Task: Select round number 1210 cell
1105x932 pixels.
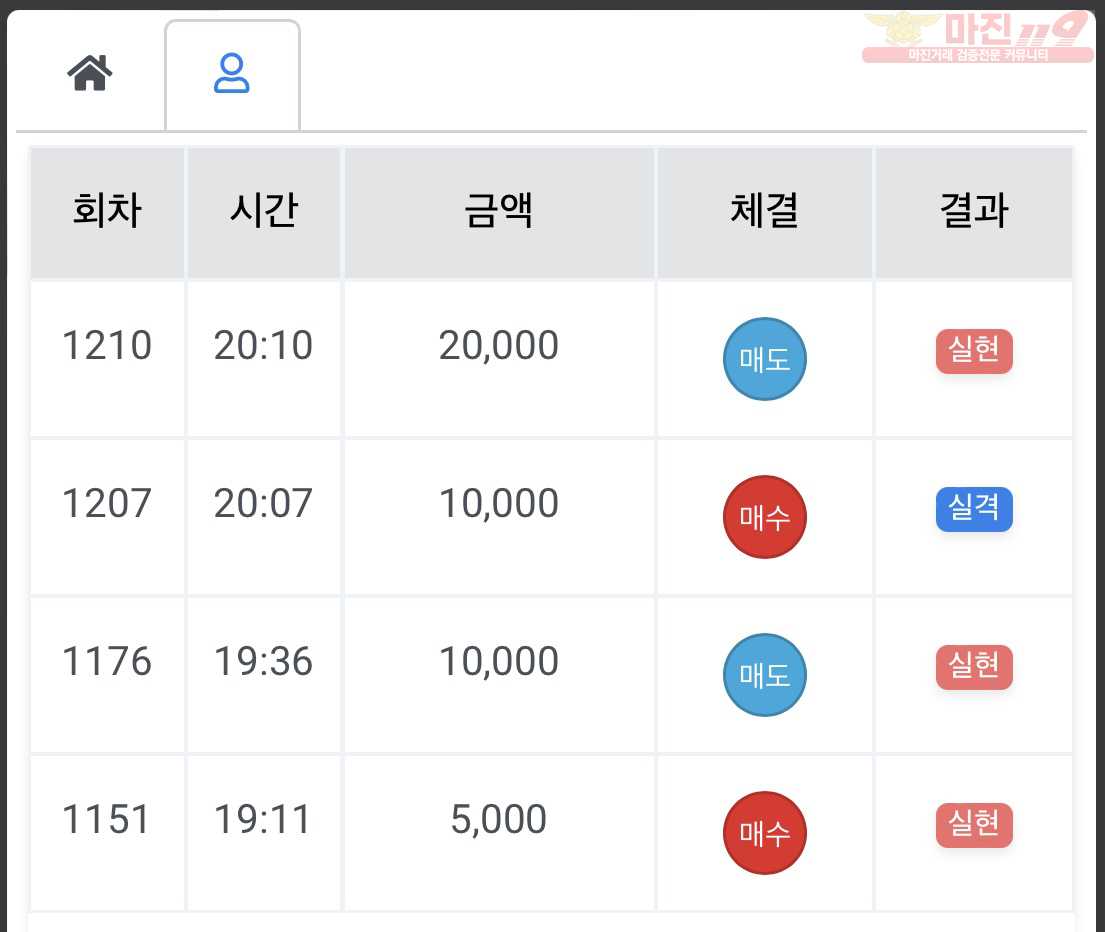Action: [x=107, y=359]
